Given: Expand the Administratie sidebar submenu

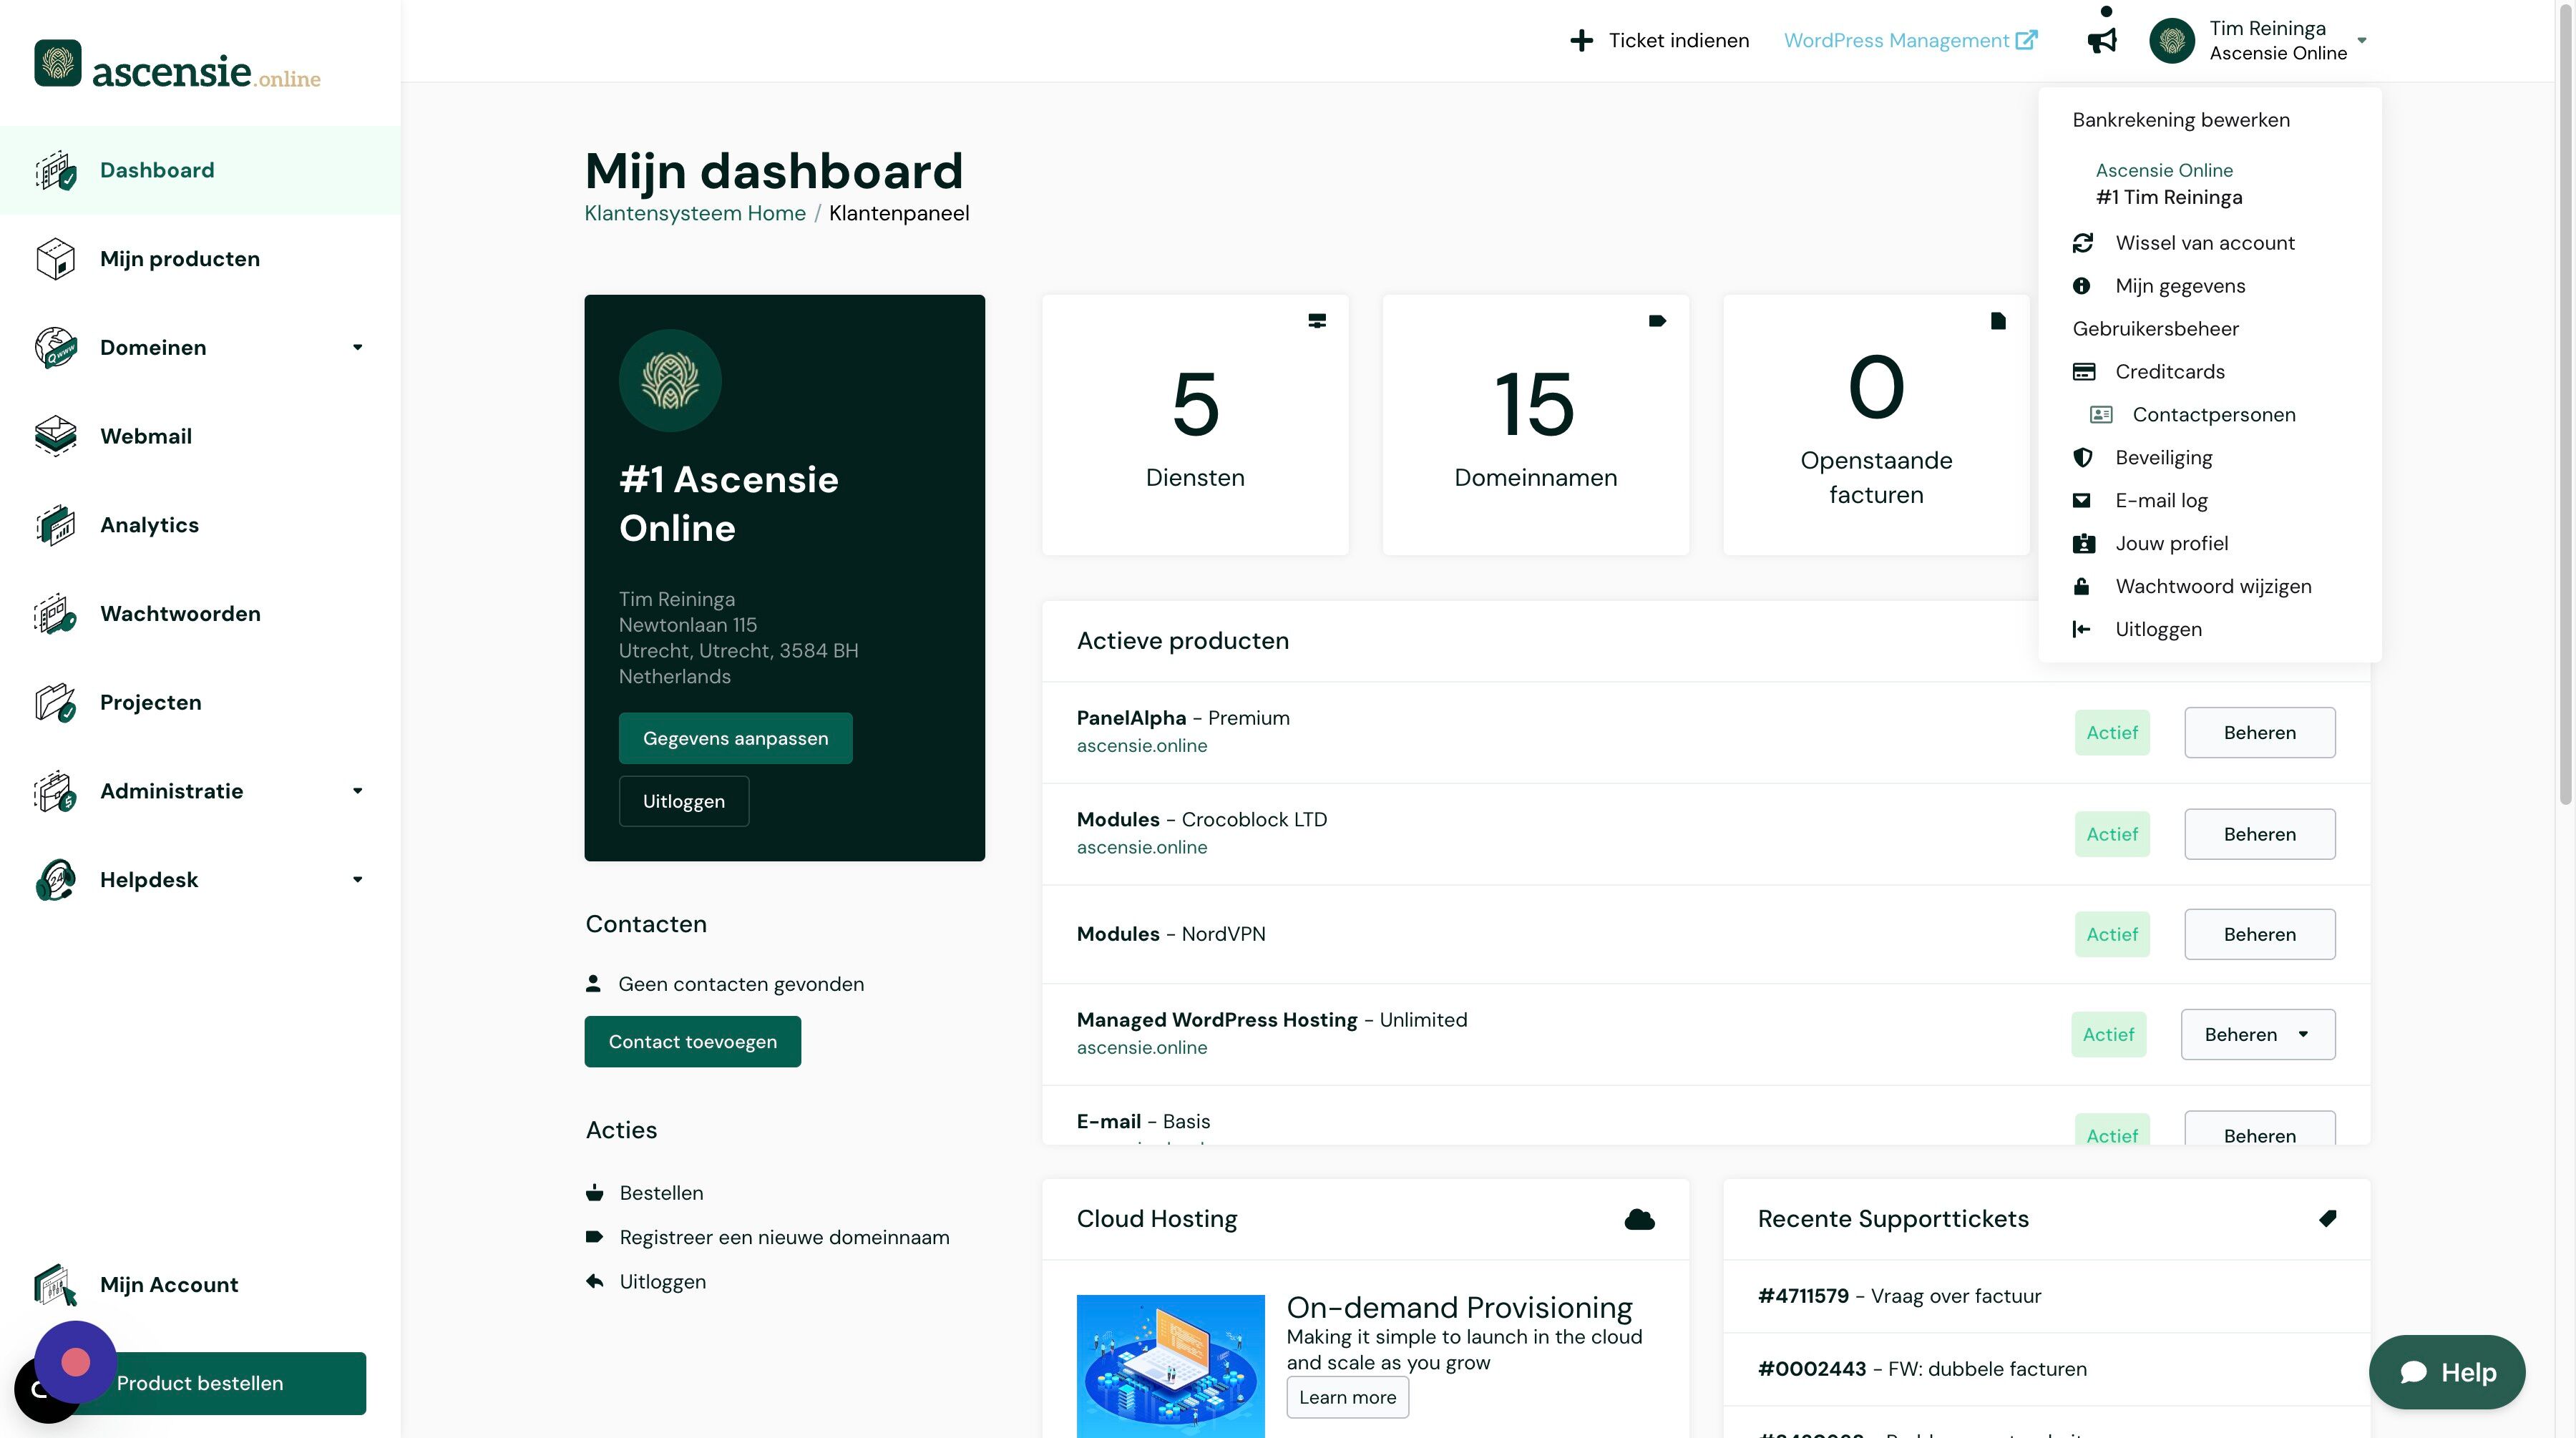Looking at the screenshot, I should 357,791.
